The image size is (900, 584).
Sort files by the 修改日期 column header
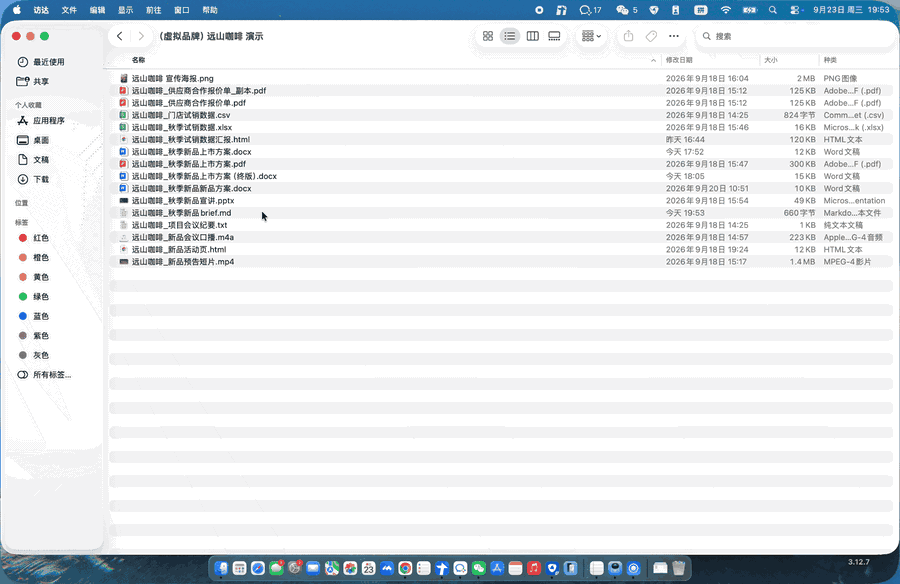pyautogui.click(x=679, y=60)
